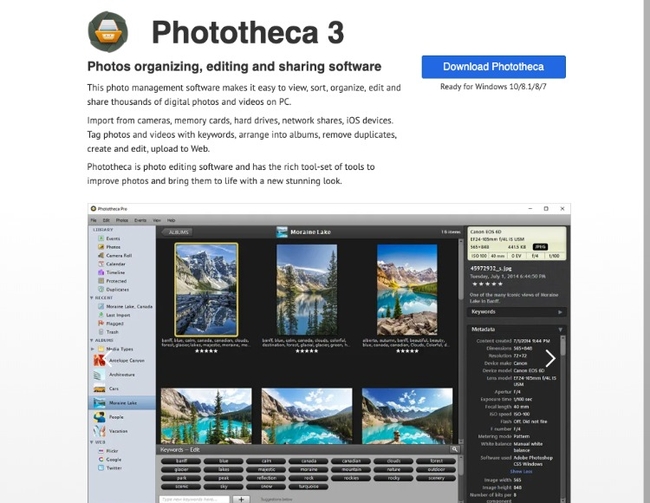
Task: Select the top right turquoise lake photo
Action: (x=407, y=289)
